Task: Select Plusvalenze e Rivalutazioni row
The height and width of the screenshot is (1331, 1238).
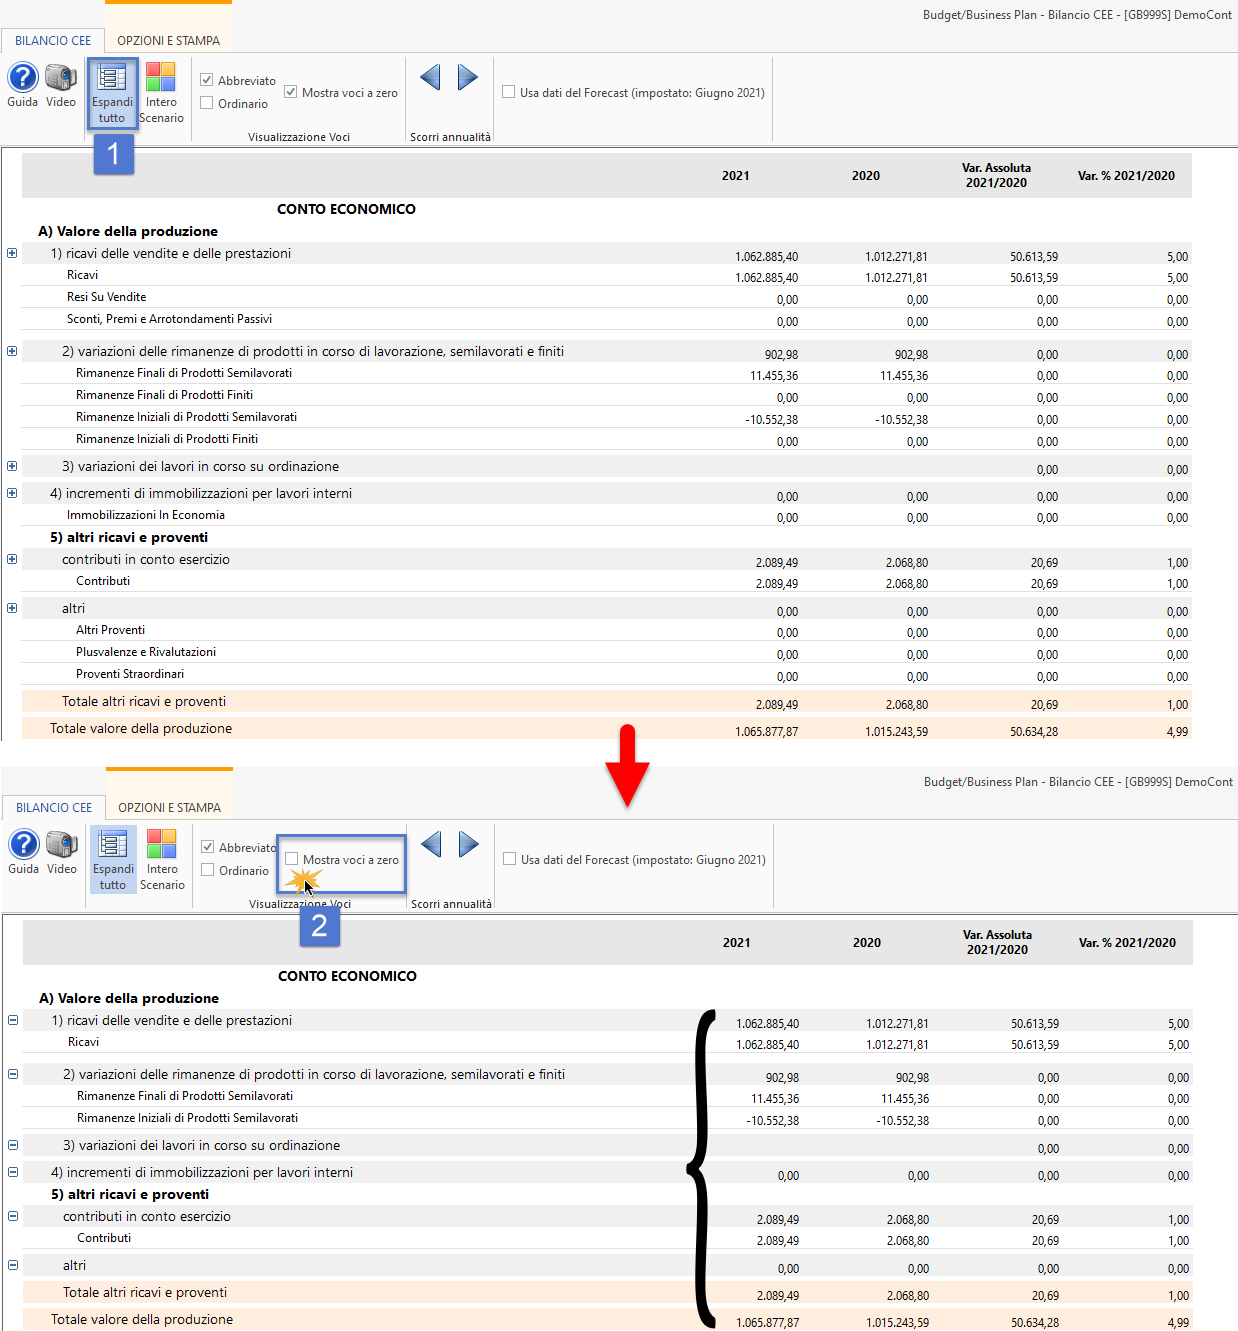Action: (x=607, y=652)
